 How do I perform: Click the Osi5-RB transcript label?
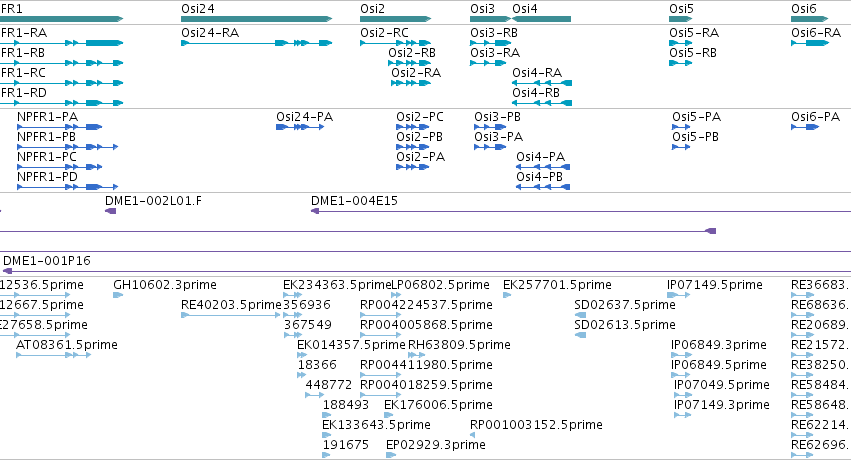[x=693, y=53]
